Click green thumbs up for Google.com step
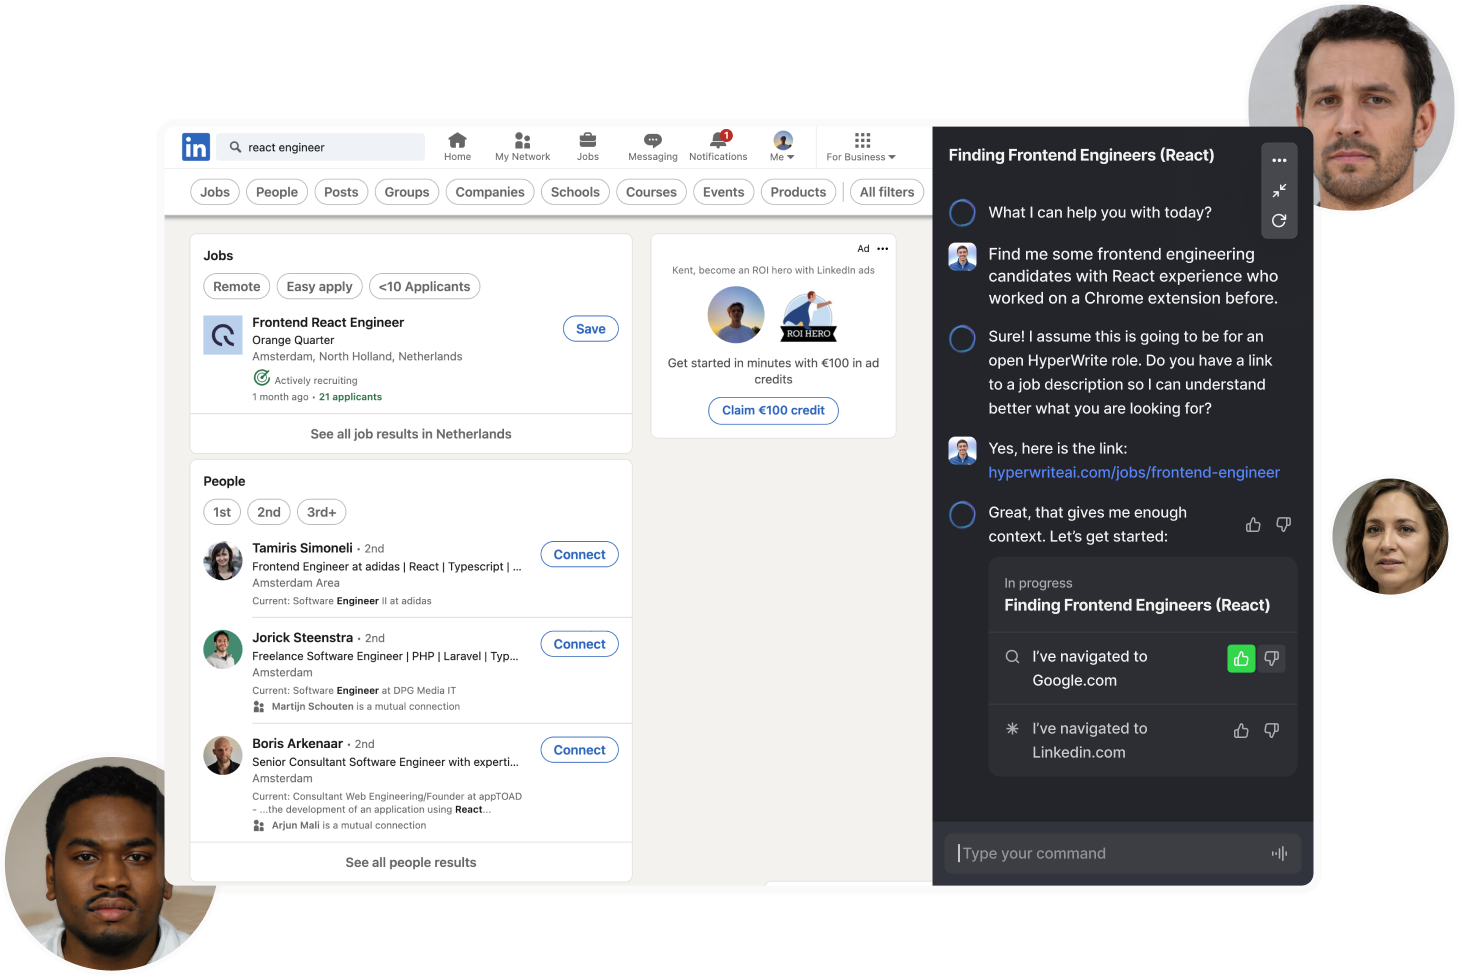Image resolution: width=1459 pixels, height=976 pixels. tap(1241, 658)
